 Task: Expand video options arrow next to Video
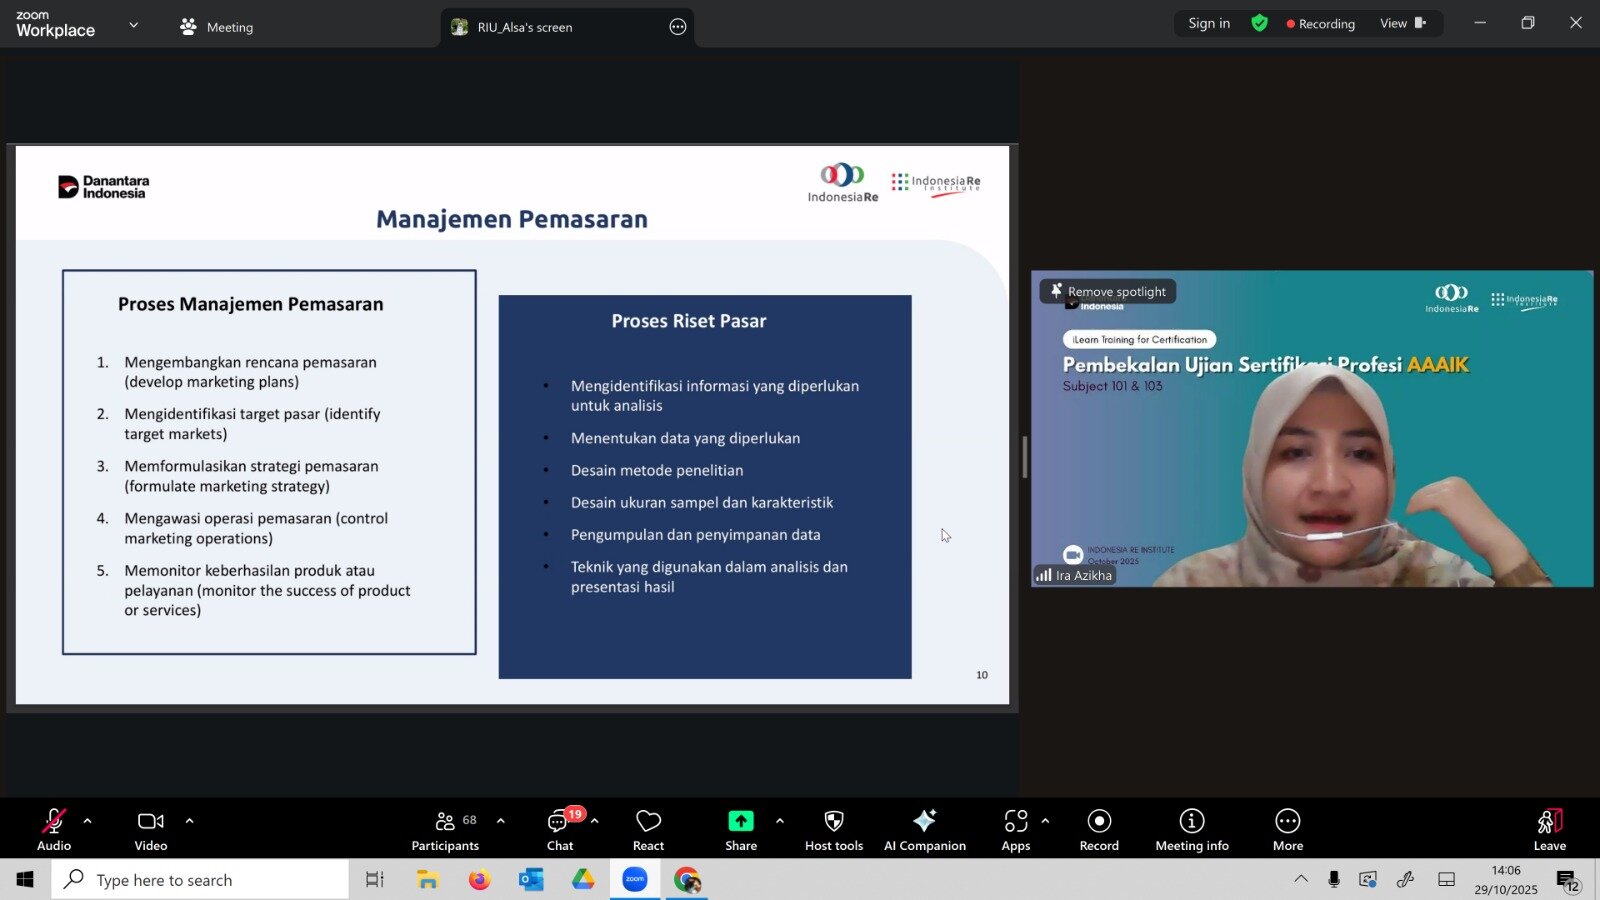pos(189,821)
